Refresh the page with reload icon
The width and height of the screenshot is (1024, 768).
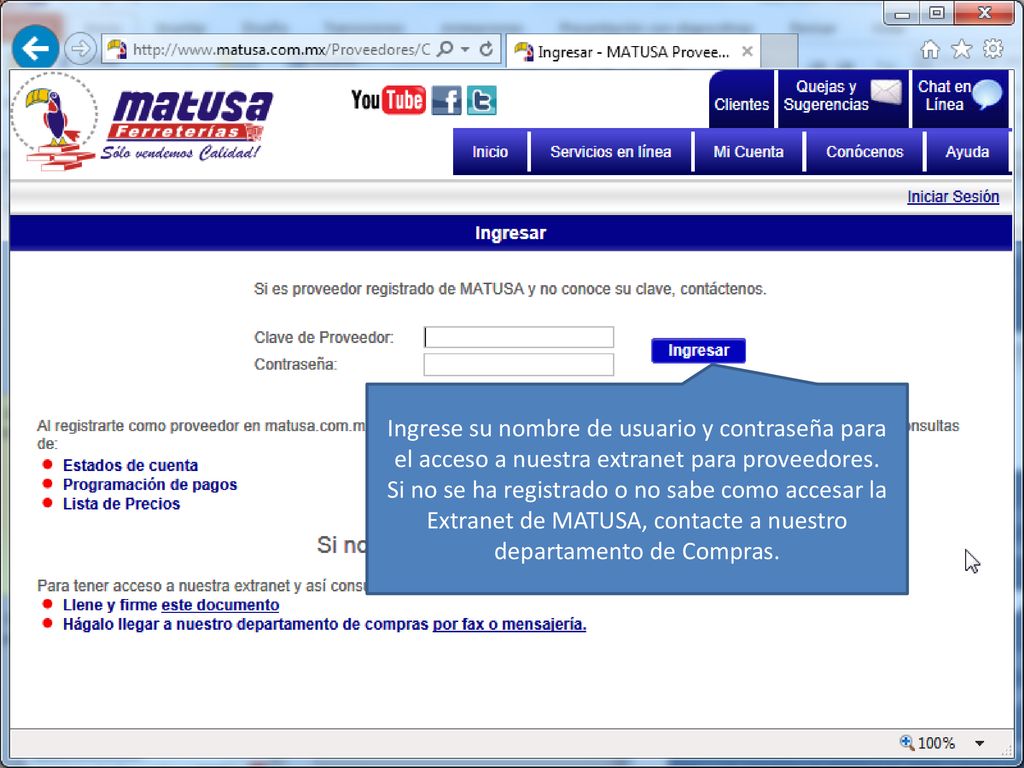coord(486,49)
